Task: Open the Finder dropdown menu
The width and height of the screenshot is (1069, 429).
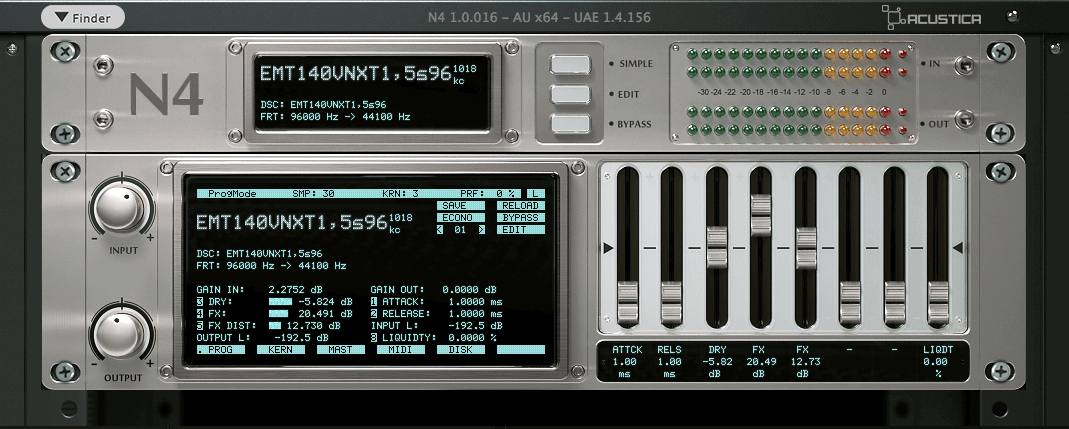Action: 82,18
